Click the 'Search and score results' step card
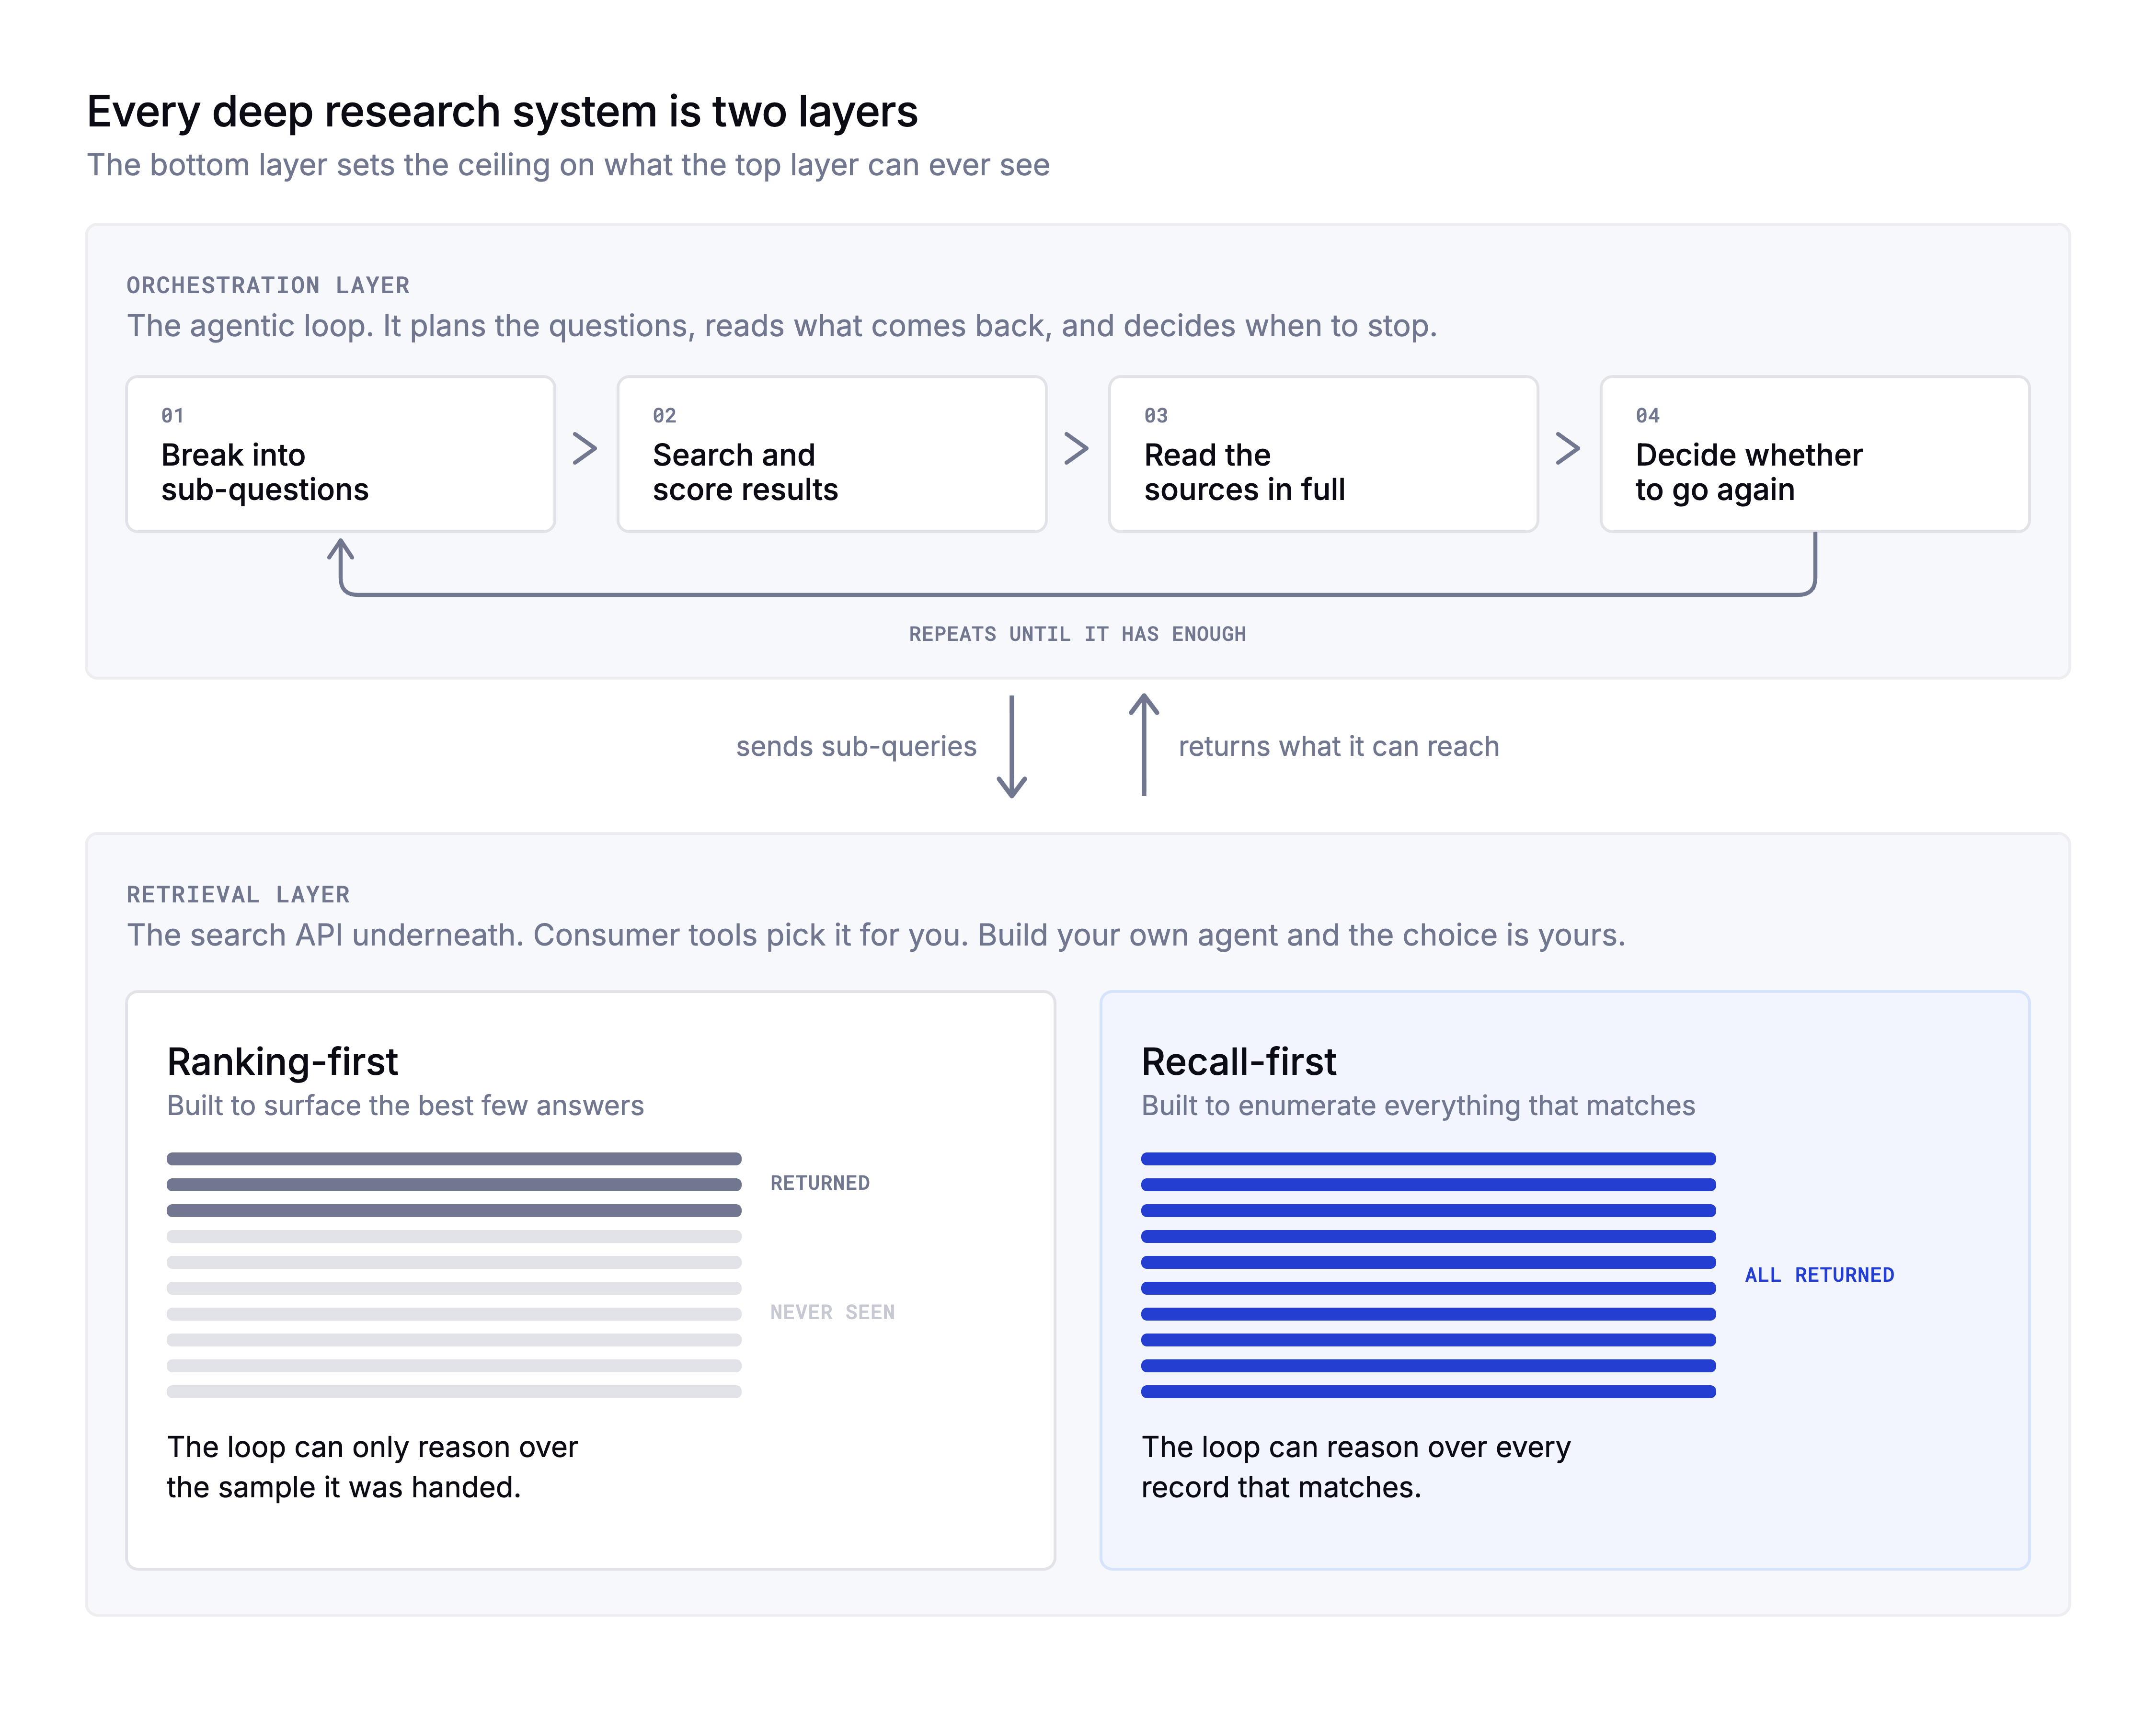 pyautogui.click(x=832, y=454)
